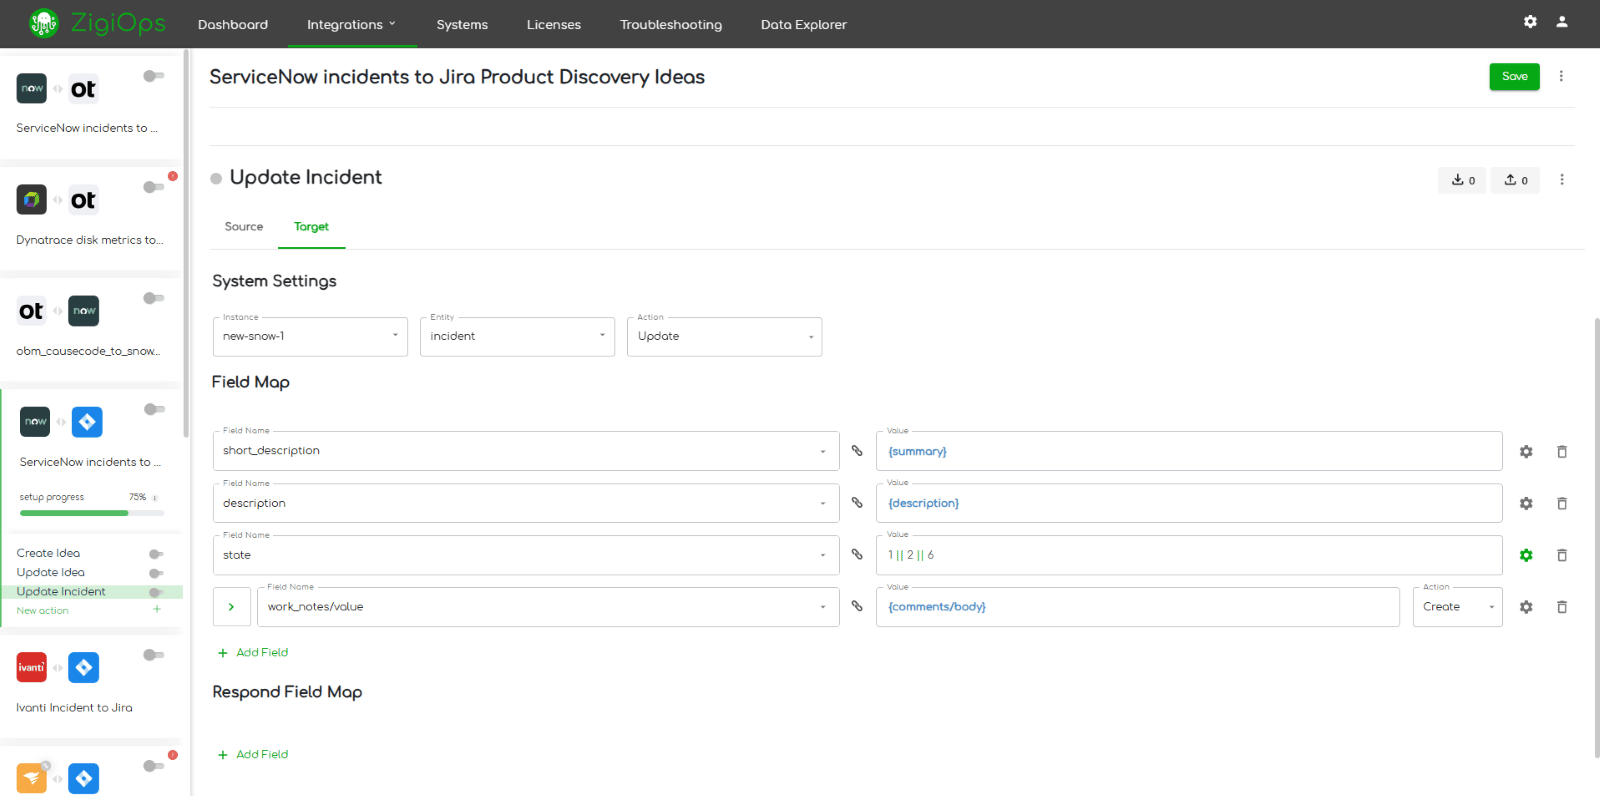The width and height of the screenshot is (1600, 796).
Task: Click the green Save button
Action: point(1514,76)
